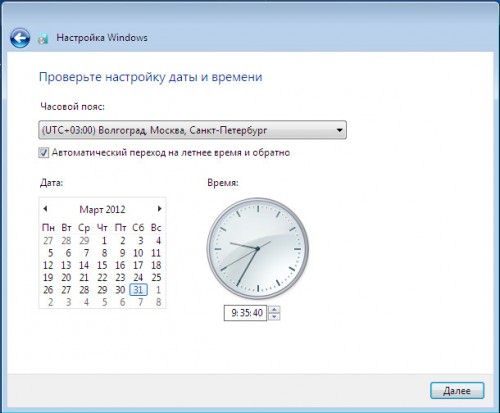Select grayed April 8 date

pos(158,302)
